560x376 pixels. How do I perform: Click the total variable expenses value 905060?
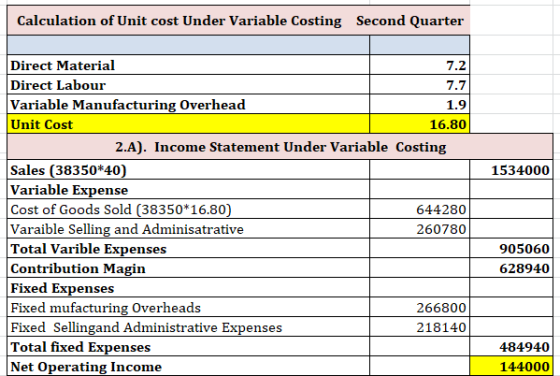[x=511, y=248]
